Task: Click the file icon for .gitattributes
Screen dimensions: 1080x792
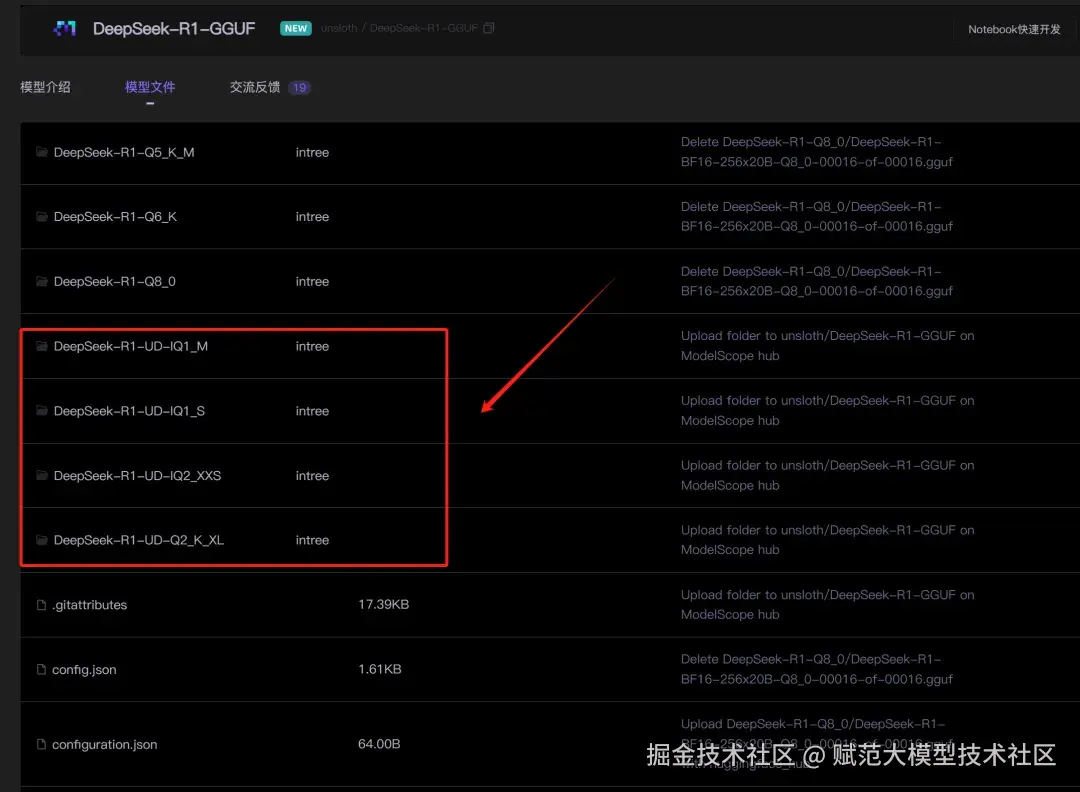Action: tap(41, 605)
